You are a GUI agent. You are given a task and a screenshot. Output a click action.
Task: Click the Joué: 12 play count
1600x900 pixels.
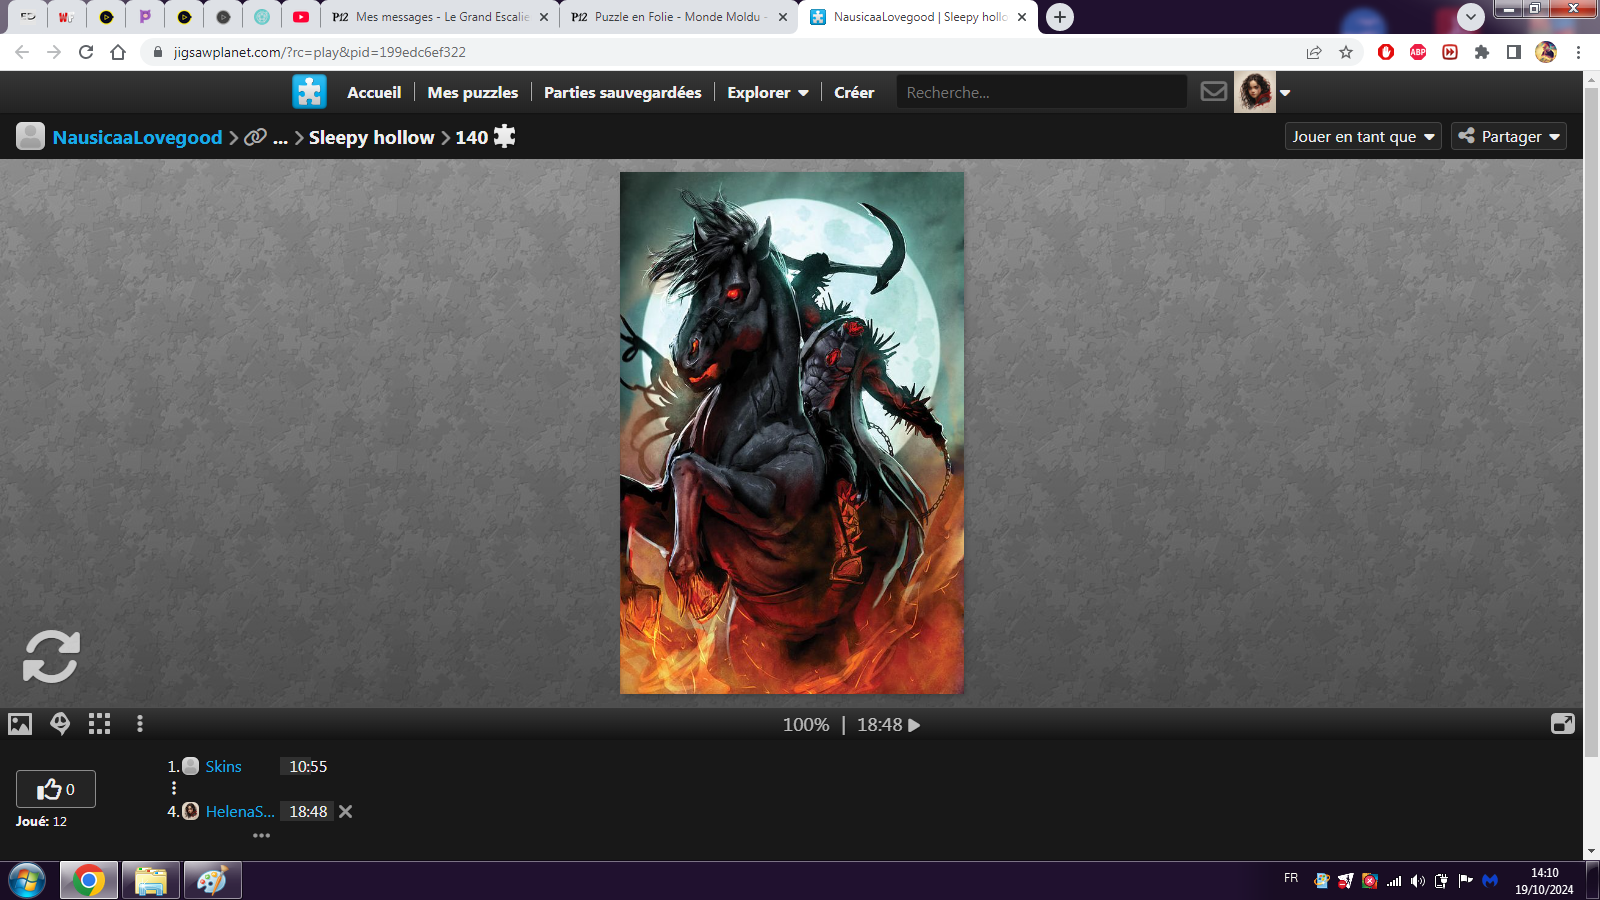tap(41, 821)
